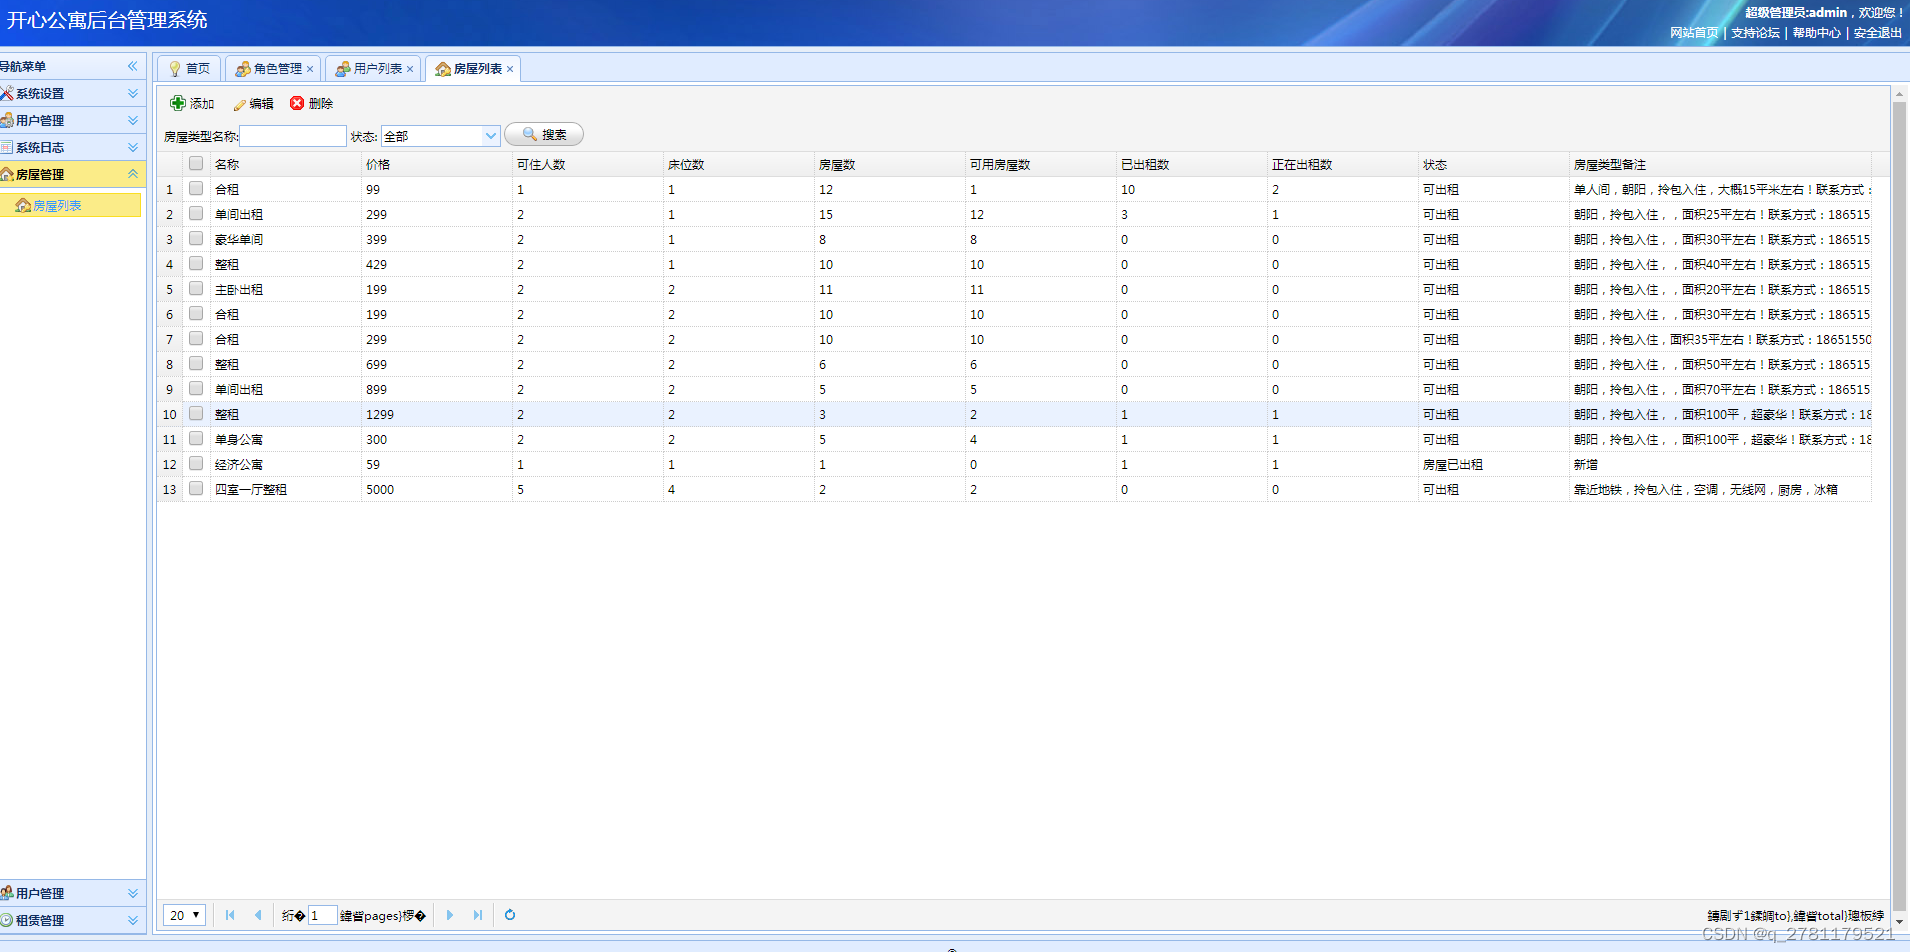Screen dimensions: 1910x952
Task: Click 可用房屋数 column header
Action: (1040, 164)
